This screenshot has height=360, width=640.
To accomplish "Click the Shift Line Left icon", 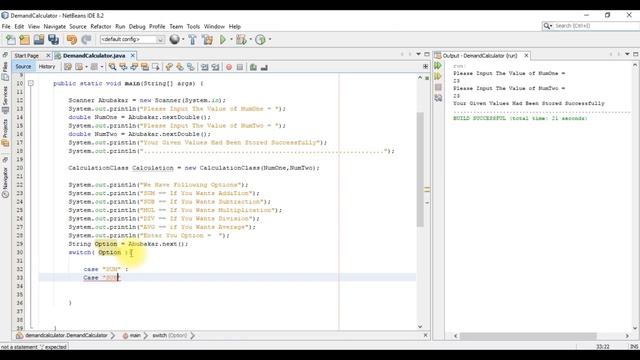I will click(x=204, y=67).
